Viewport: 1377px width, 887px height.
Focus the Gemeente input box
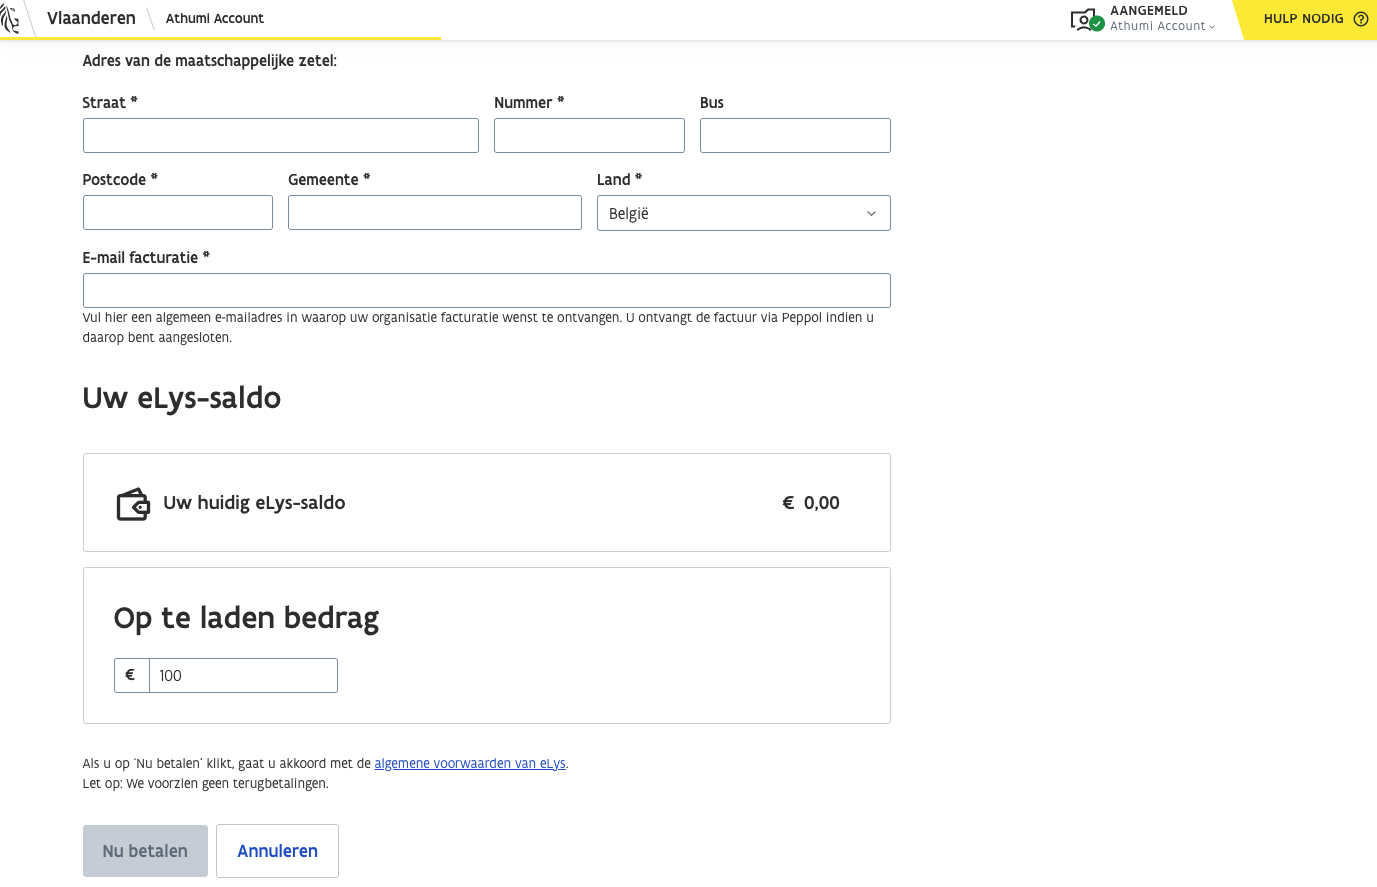point(434,213)
